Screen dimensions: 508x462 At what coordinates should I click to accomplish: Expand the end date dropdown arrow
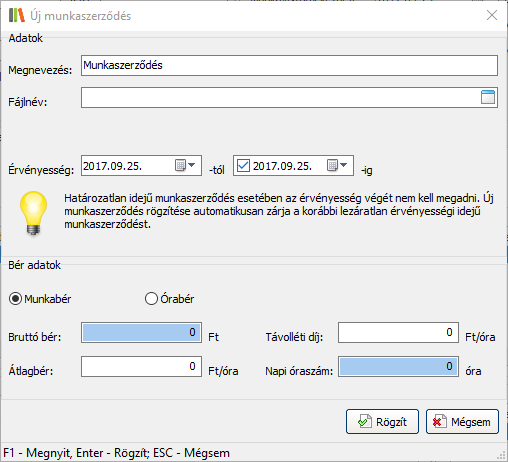click(x=344, y=165)
